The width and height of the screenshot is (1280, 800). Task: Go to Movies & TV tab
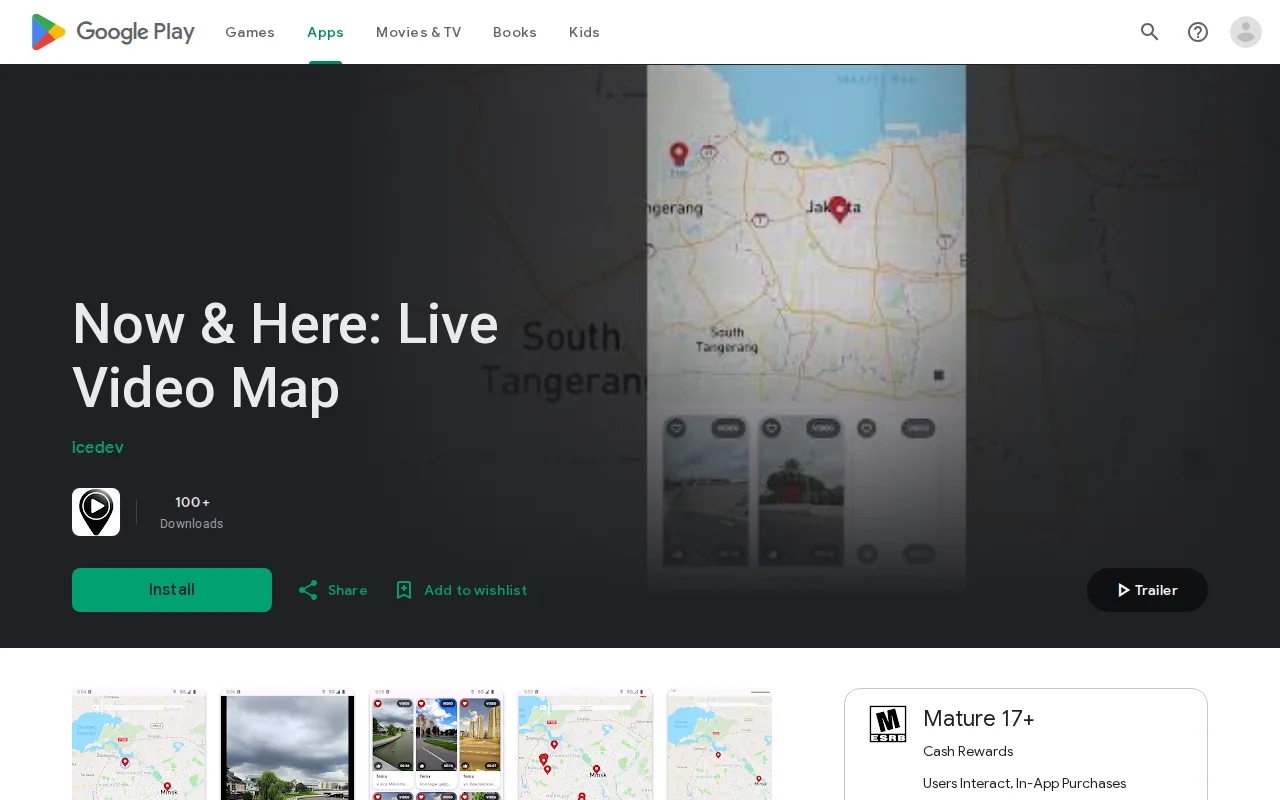tap(418, 32)
